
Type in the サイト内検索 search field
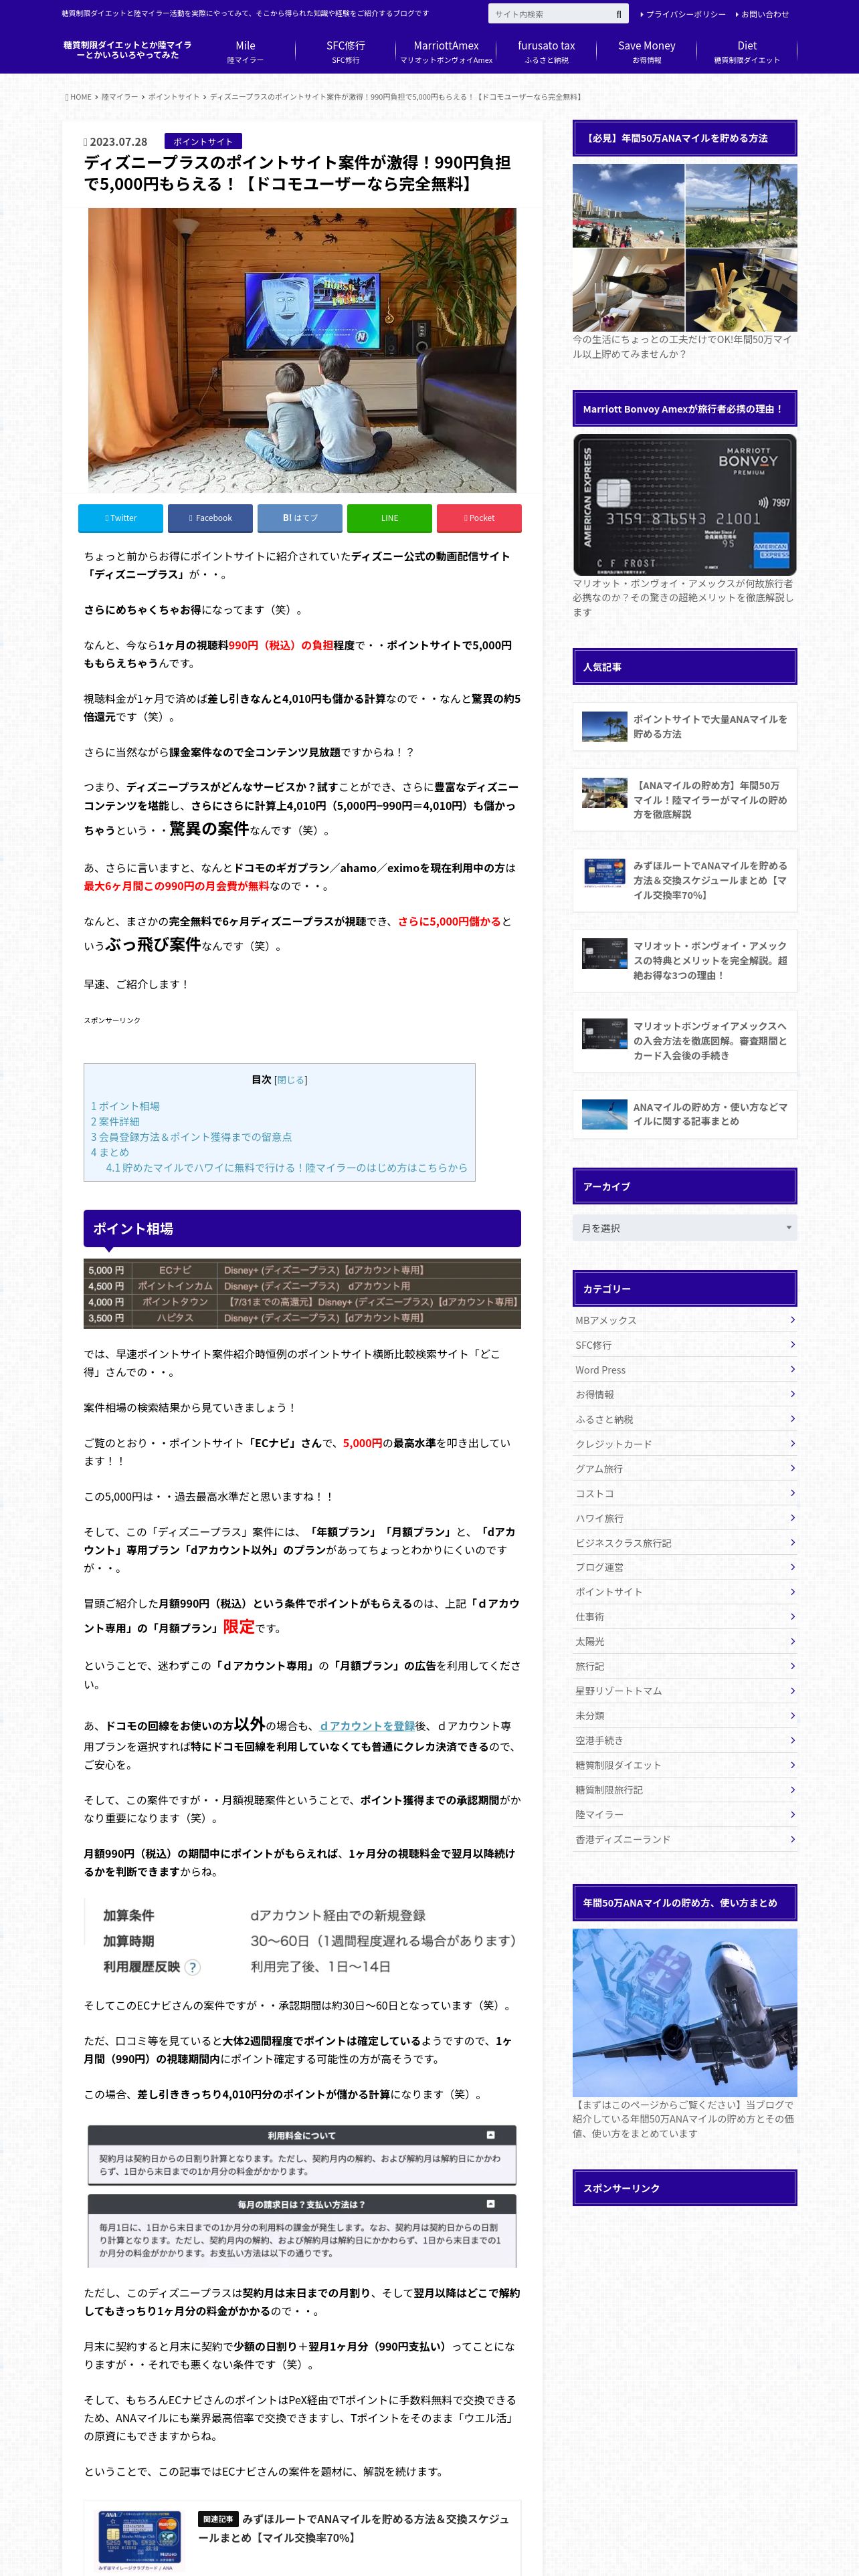(550, 14)
